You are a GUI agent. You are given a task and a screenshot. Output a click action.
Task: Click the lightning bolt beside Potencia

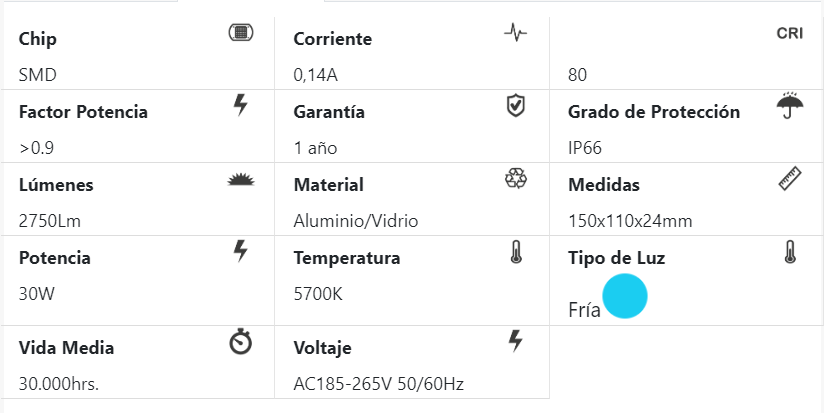[240, 250]
